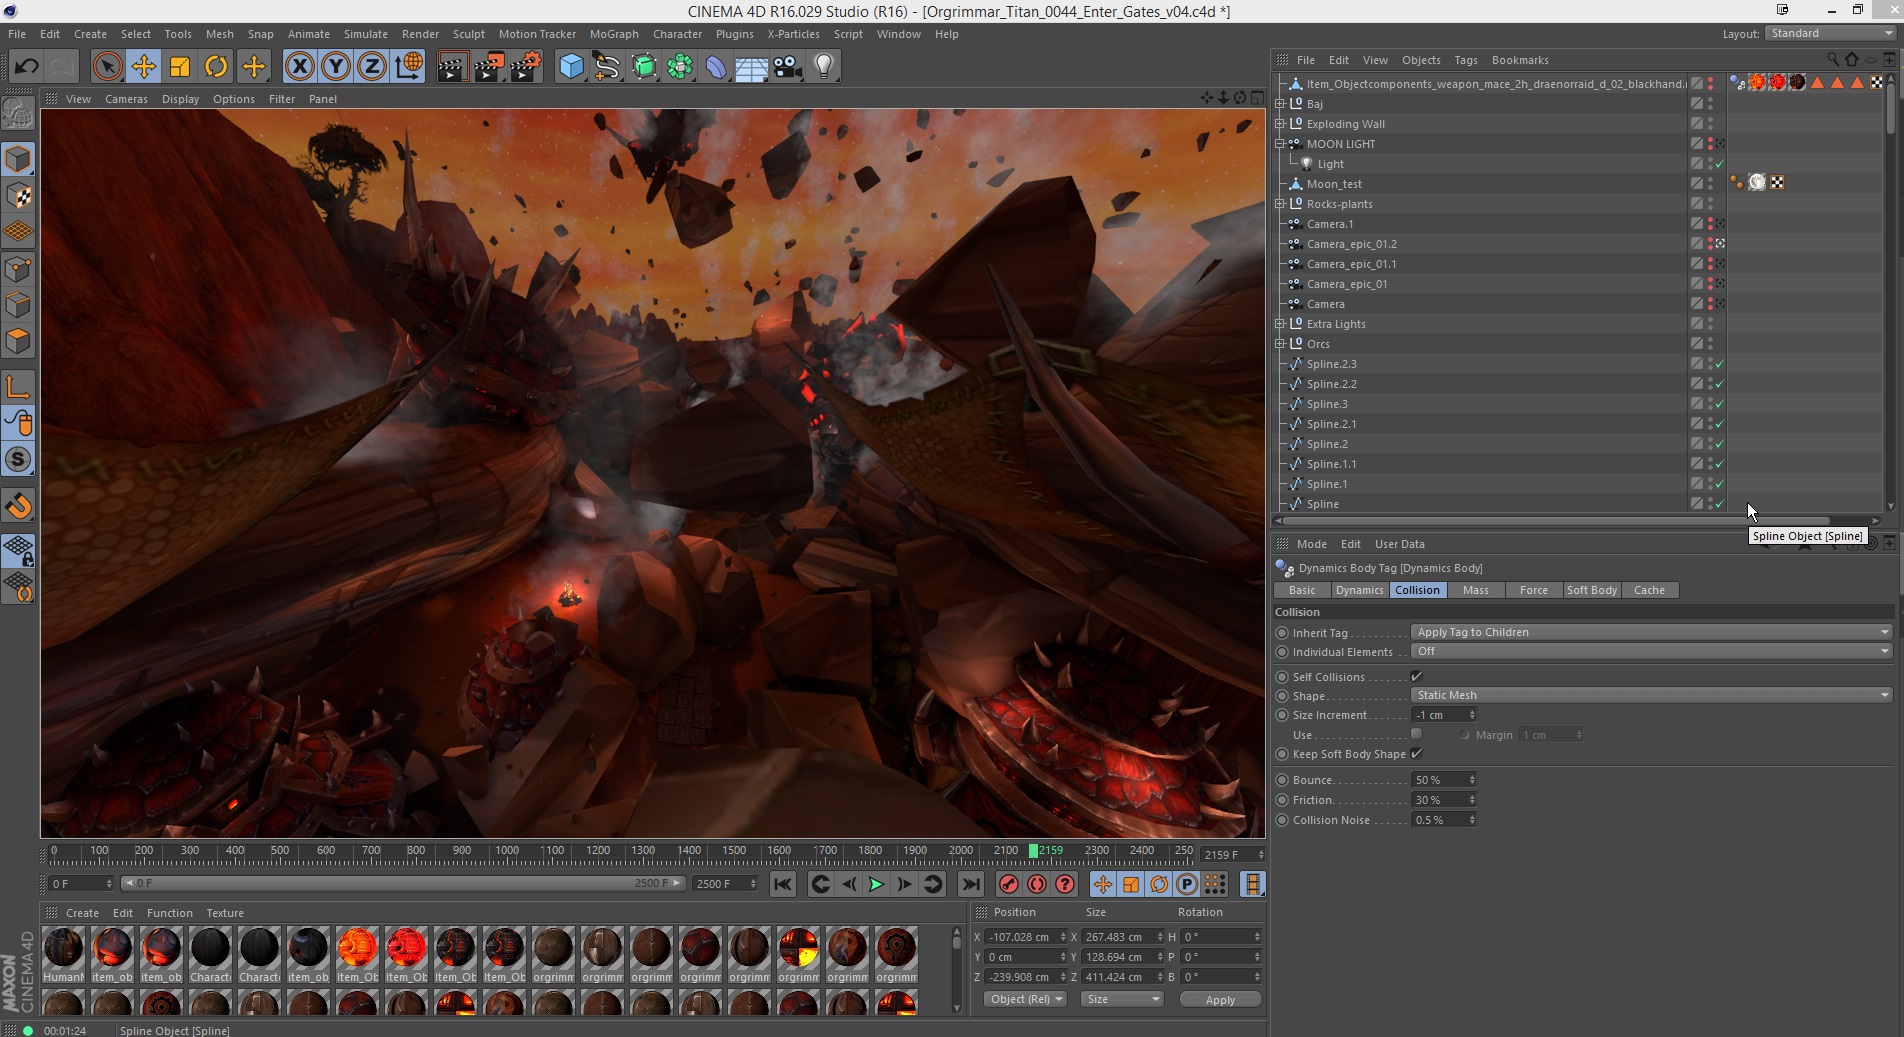Select the Rotate tool
Image resolution: width=1904 pixels, height=1037 pixels.
(x=216, y=67)
